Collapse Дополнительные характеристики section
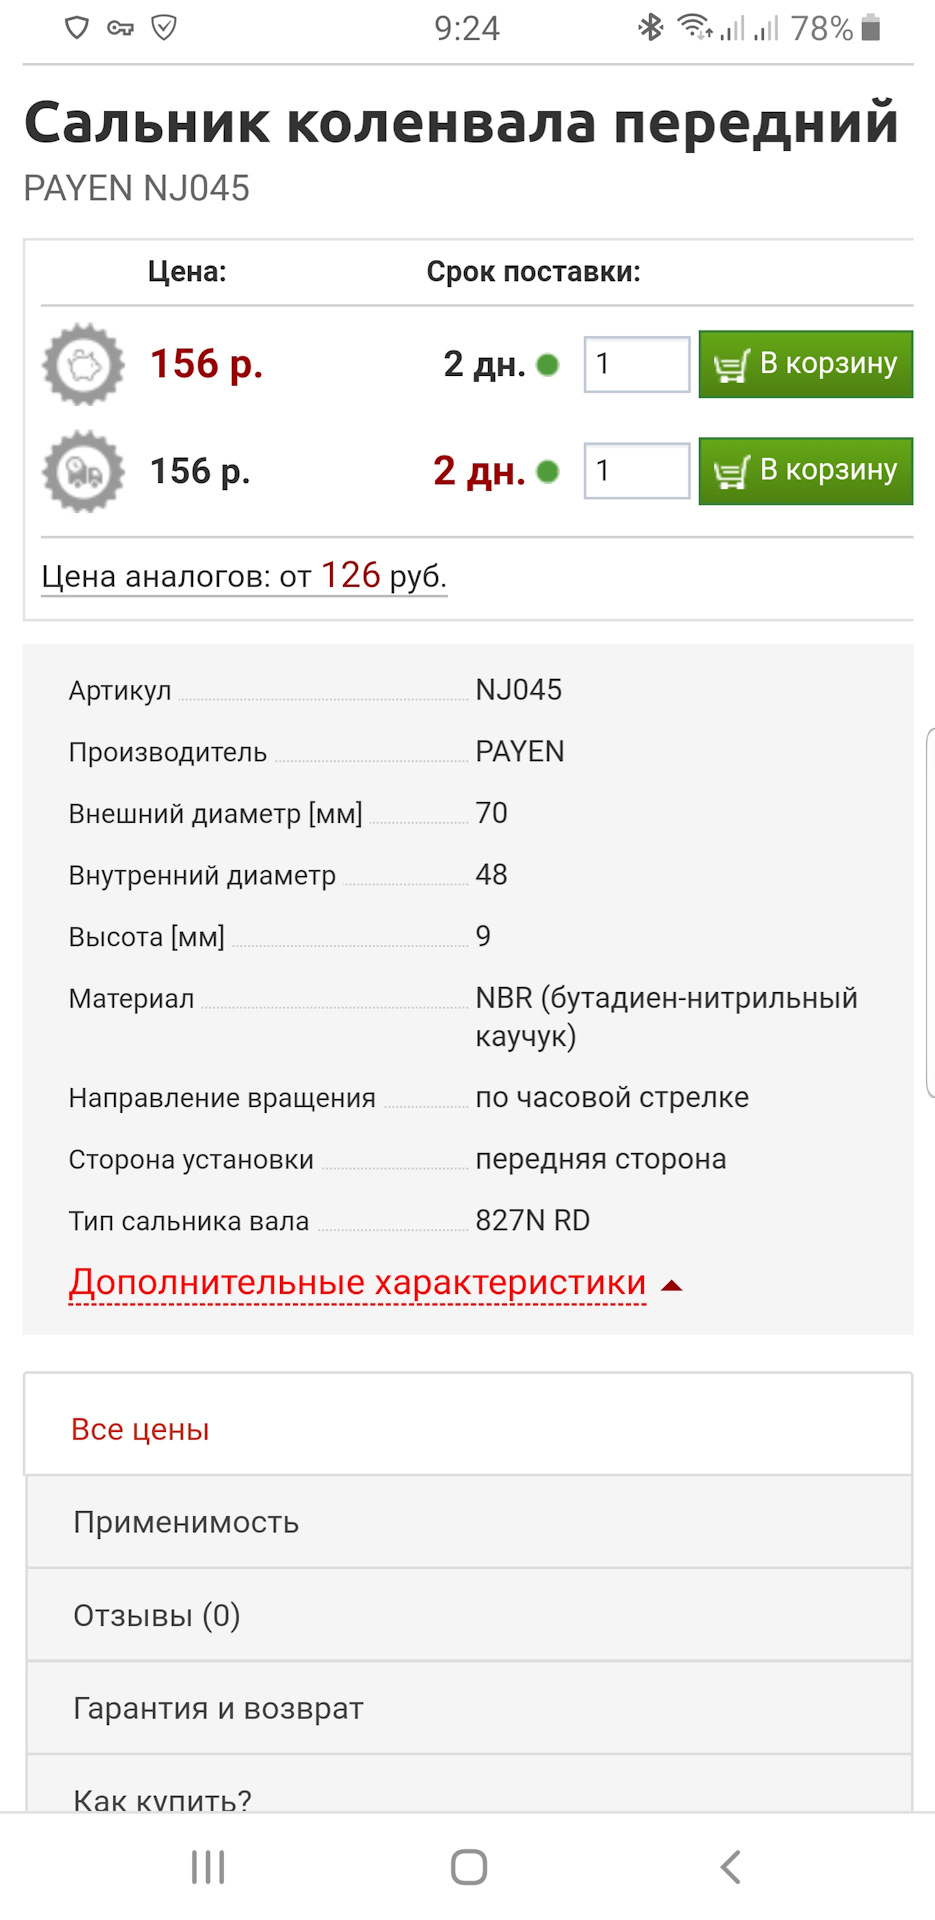 [358, 1283]
